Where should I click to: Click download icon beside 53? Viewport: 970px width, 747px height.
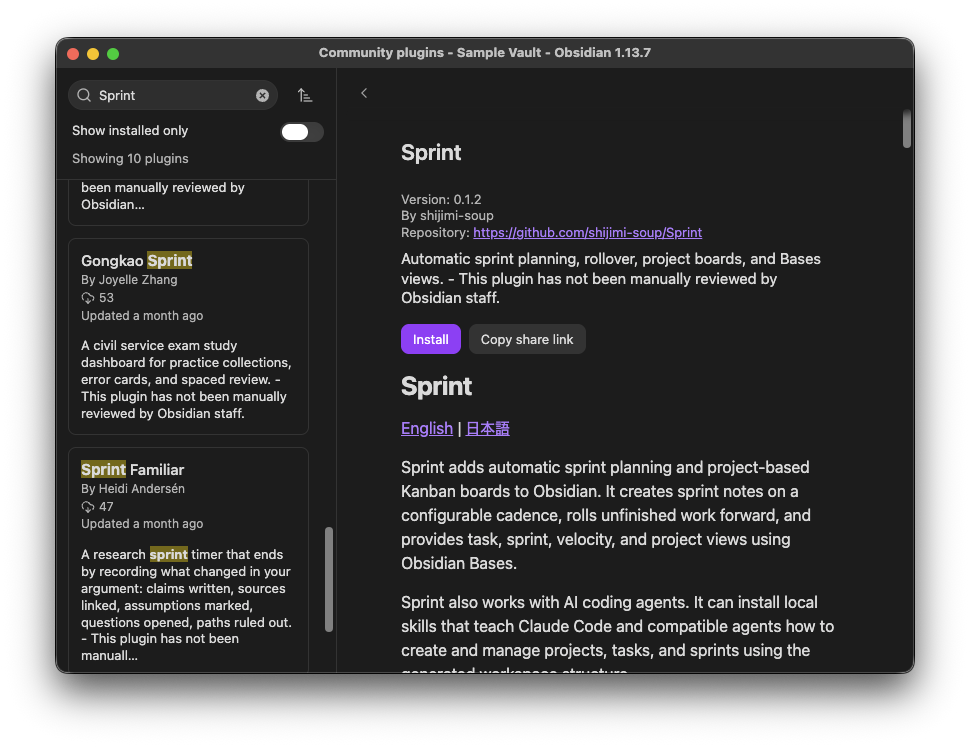pos(88,298)
